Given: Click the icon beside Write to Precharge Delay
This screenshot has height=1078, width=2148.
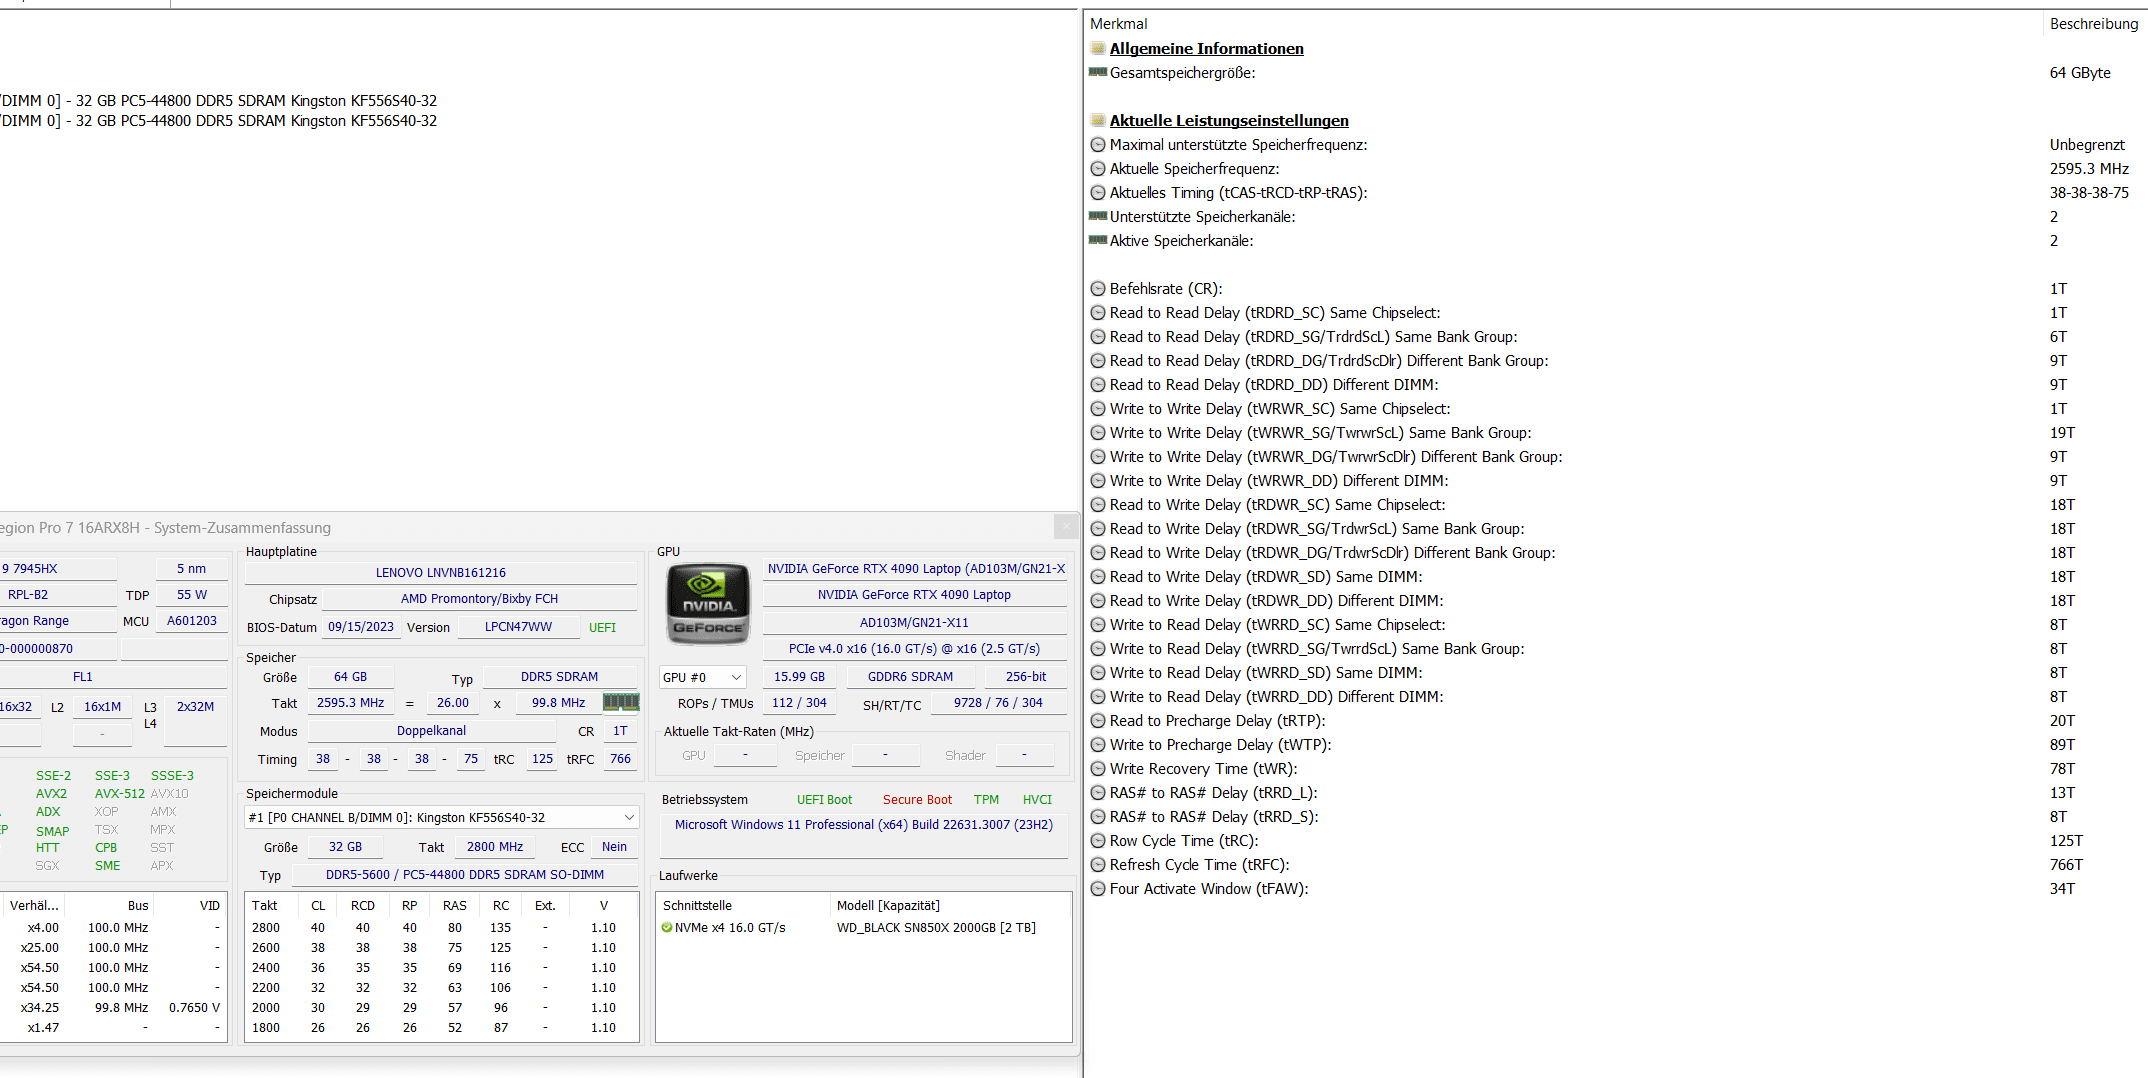Looking at the screenshot, I should (1098, 744).
